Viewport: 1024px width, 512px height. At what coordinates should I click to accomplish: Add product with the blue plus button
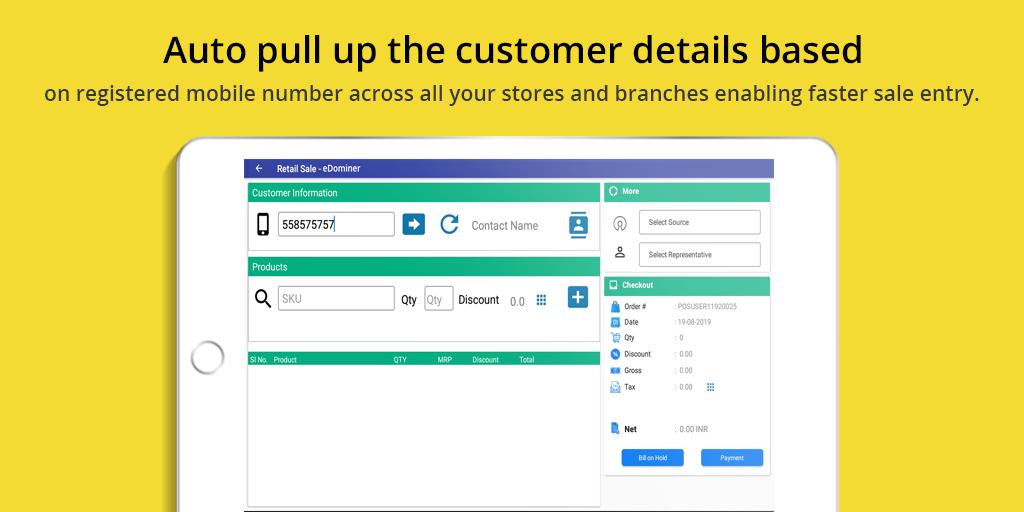[578, 297]
